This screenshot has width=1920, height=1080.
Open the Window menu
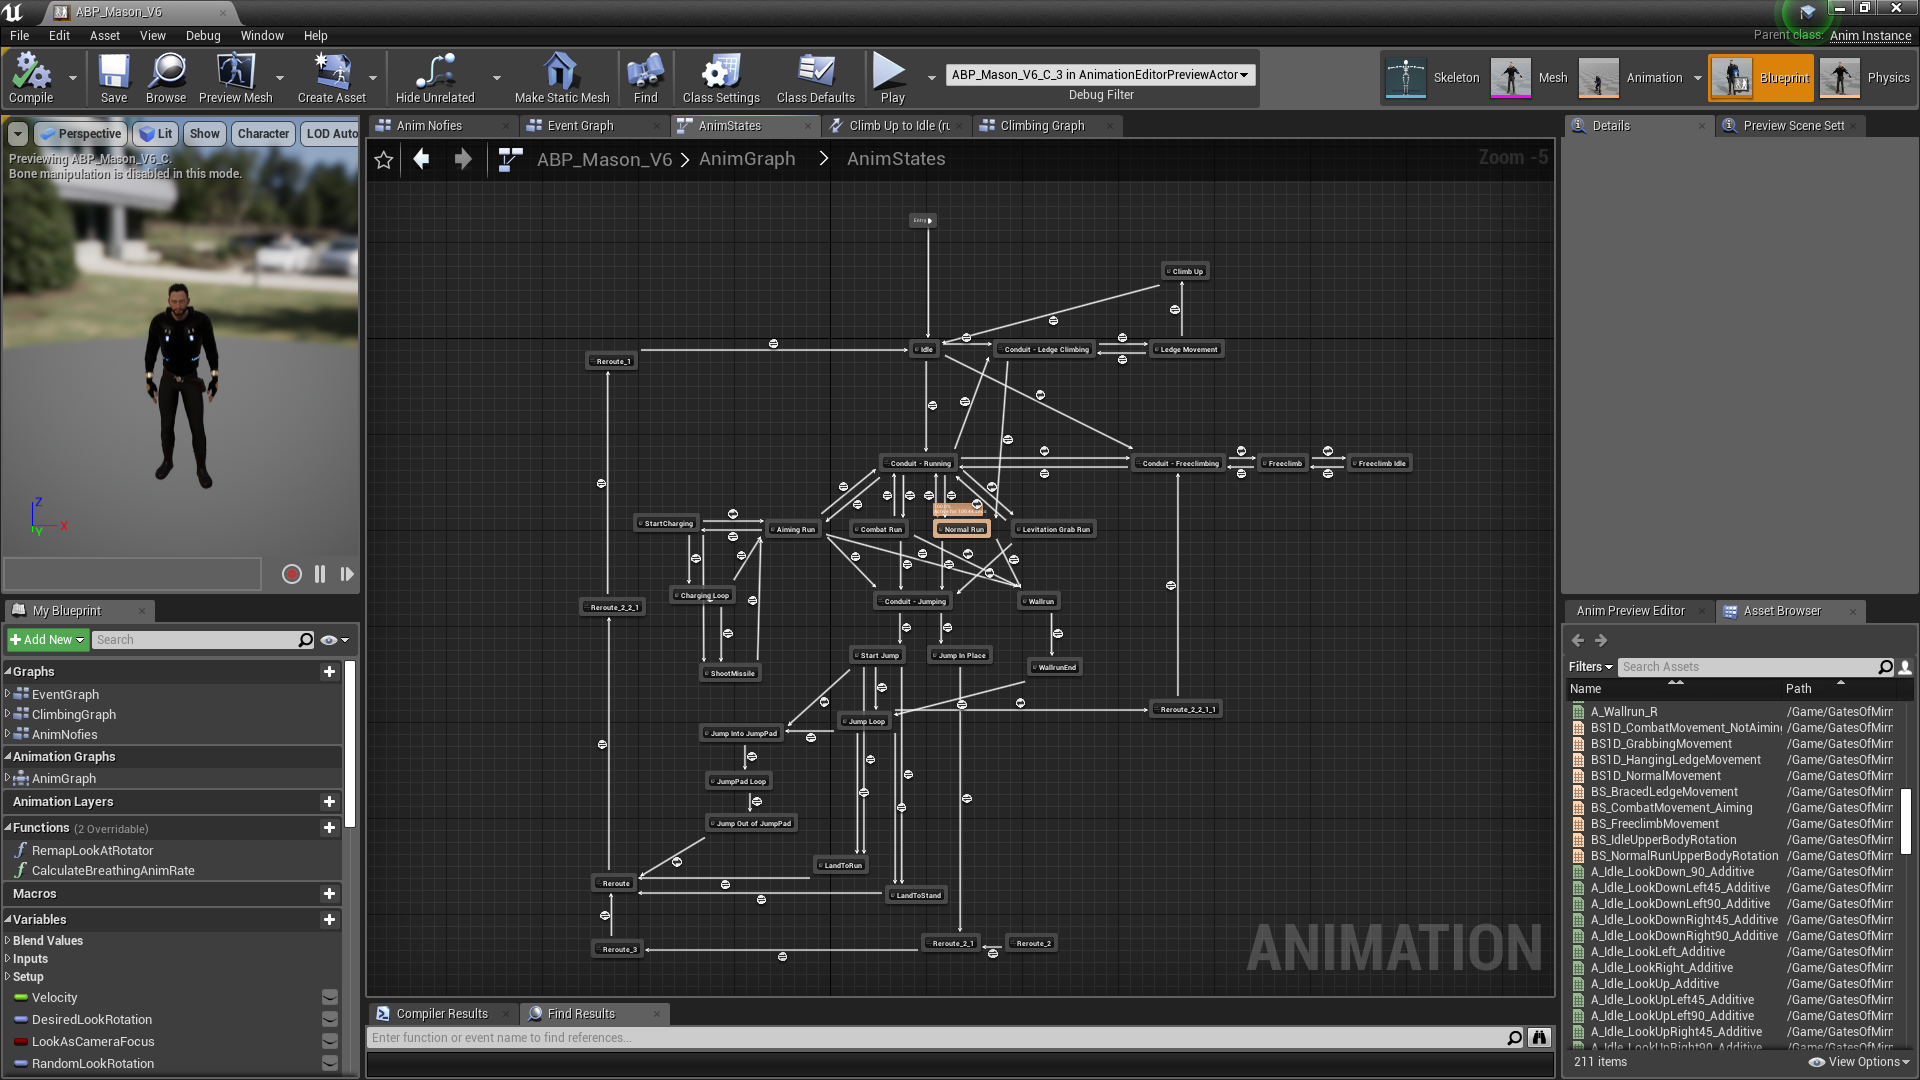261,35
